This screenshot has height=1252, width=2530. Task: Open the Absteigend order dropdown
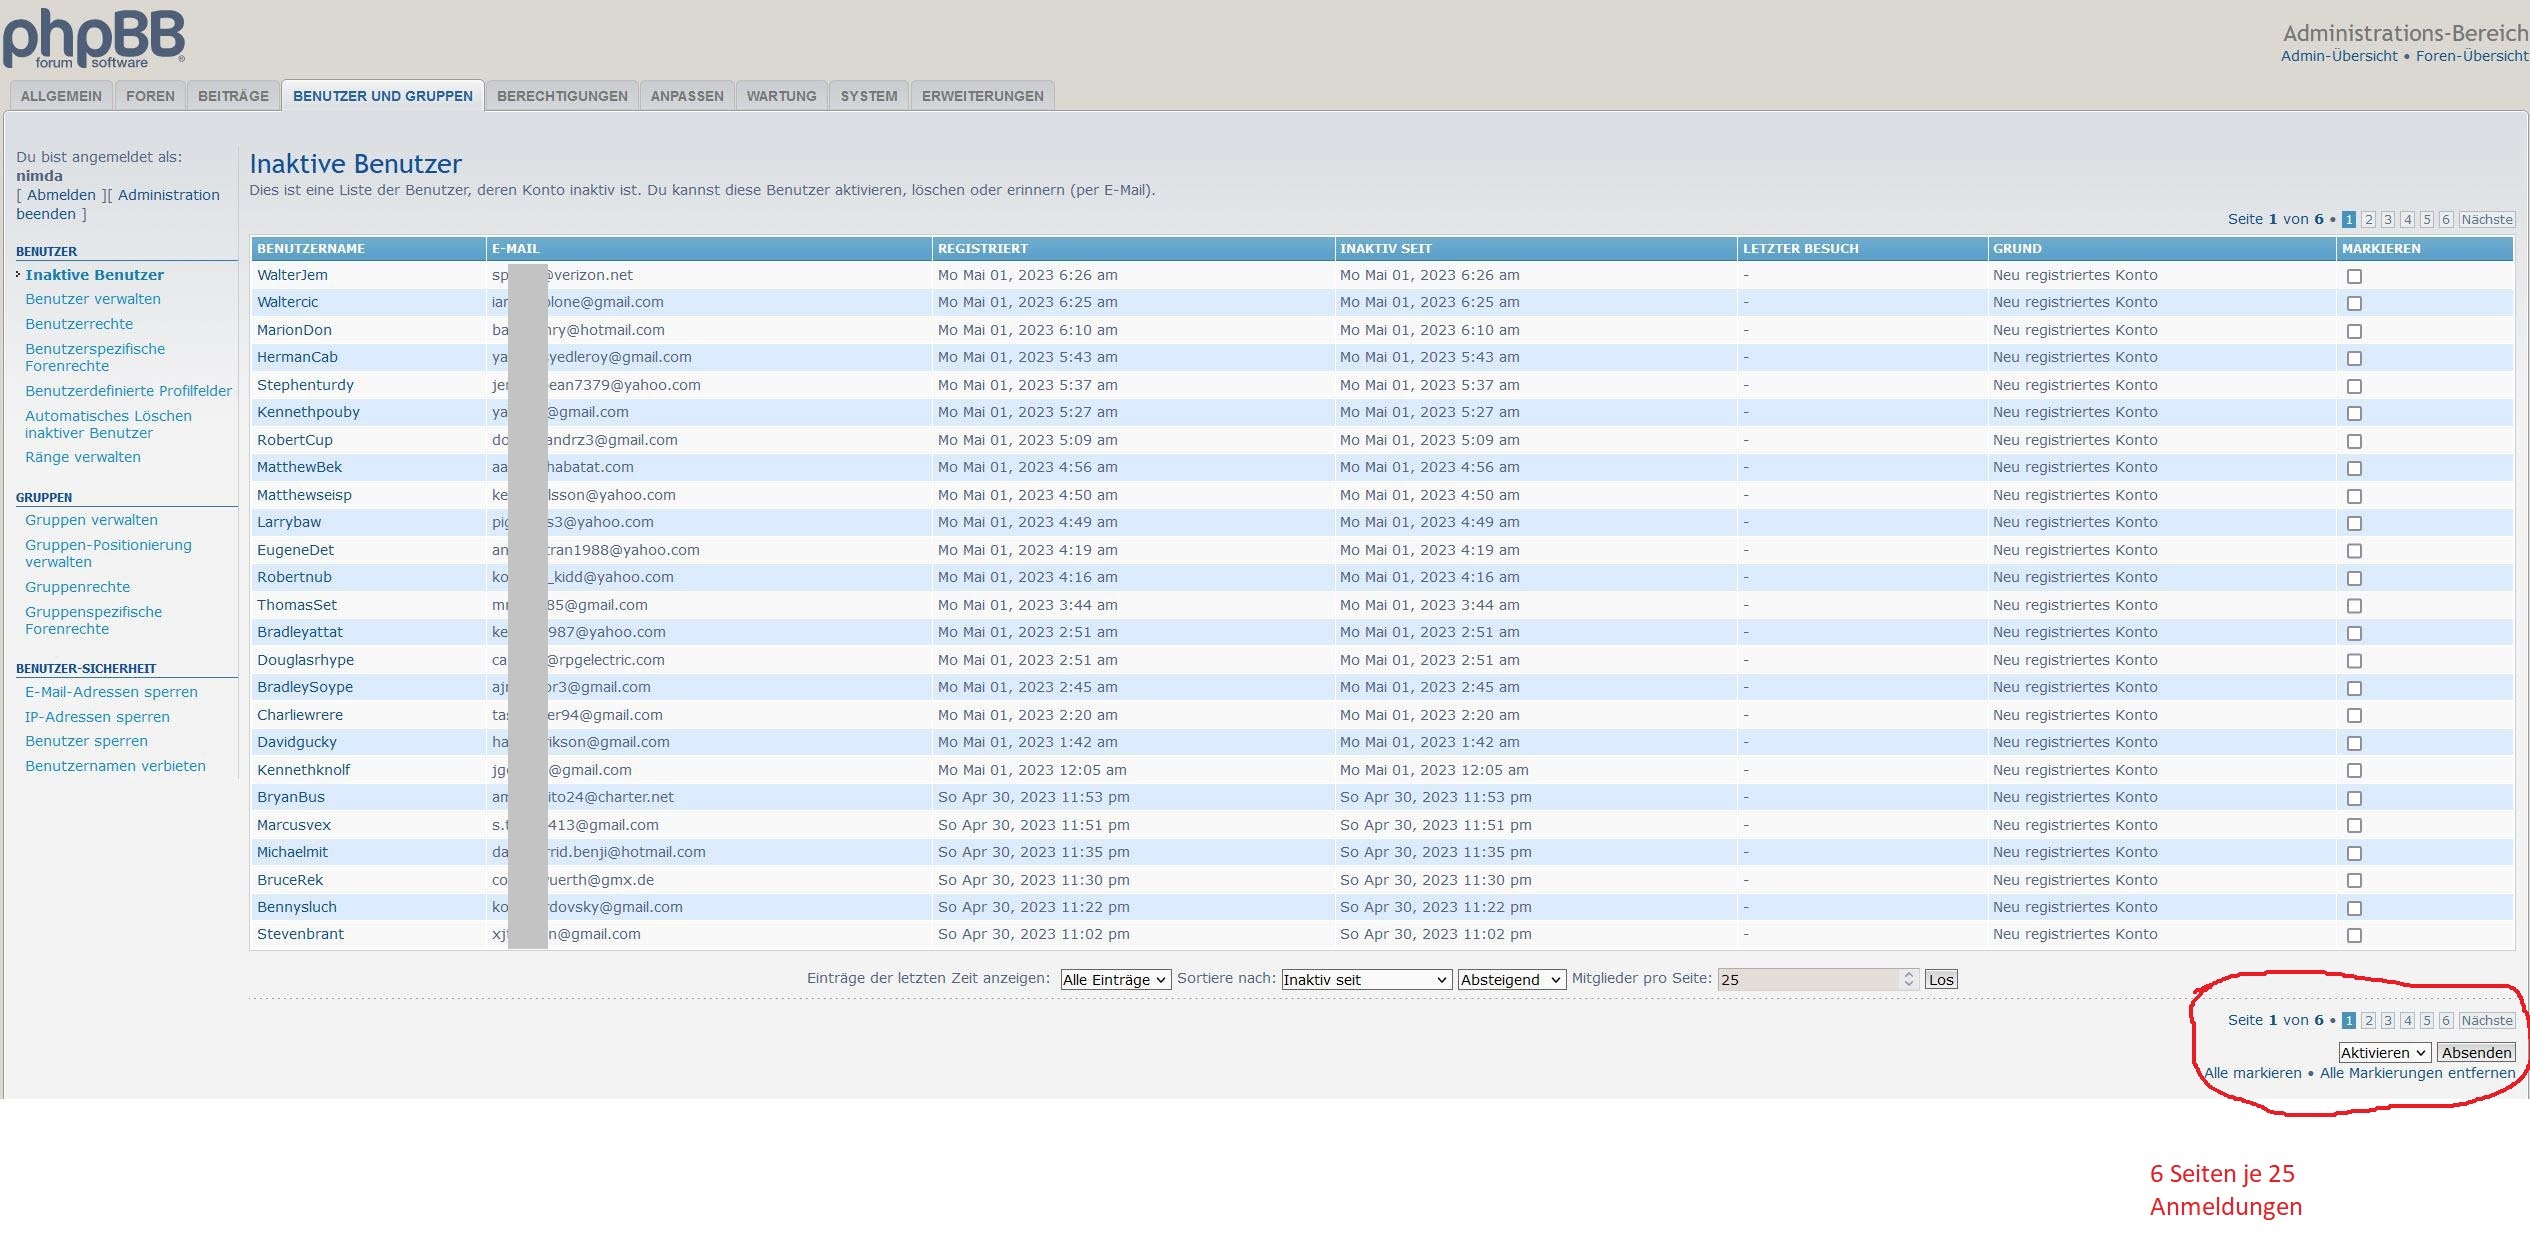[1510, 980]
